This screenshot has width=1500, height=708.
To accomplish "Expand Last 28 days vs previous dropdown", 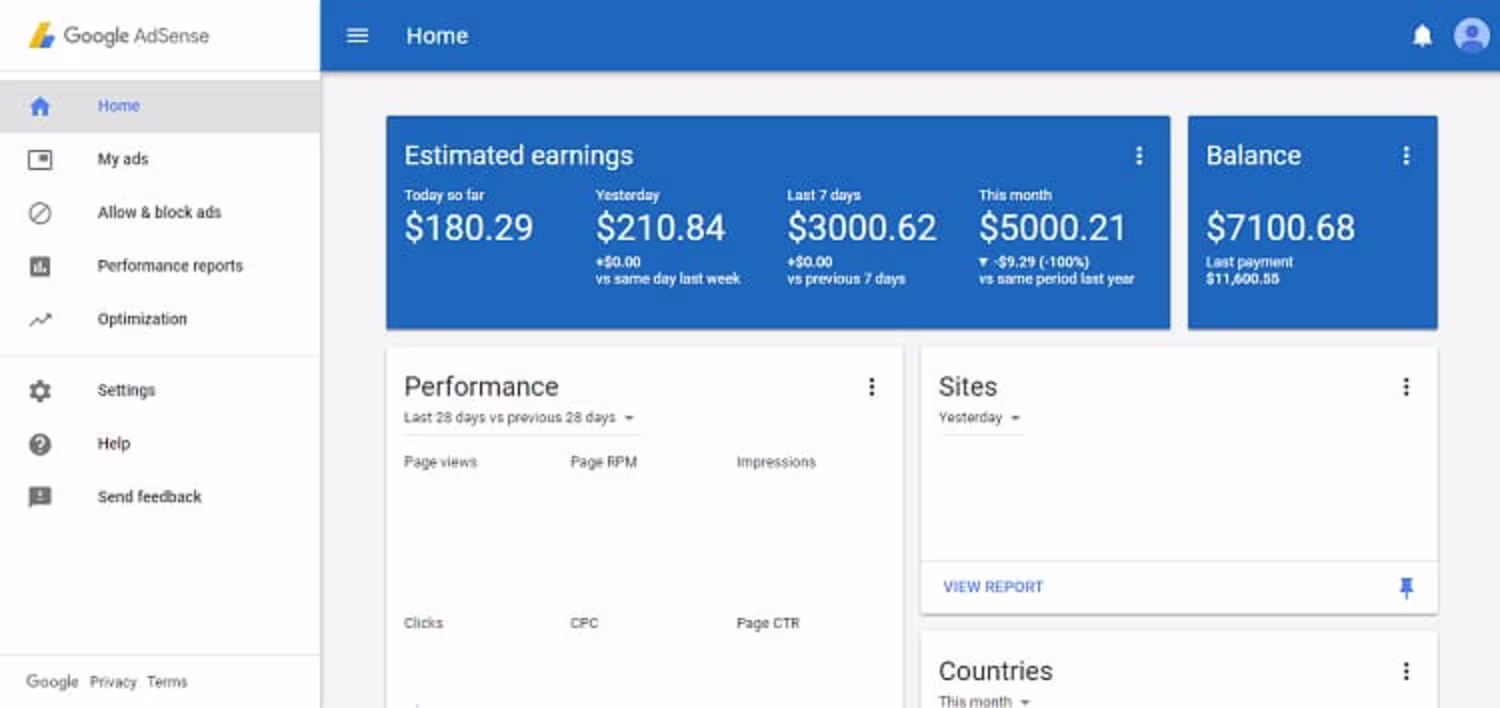I will [x=520, y=418].
